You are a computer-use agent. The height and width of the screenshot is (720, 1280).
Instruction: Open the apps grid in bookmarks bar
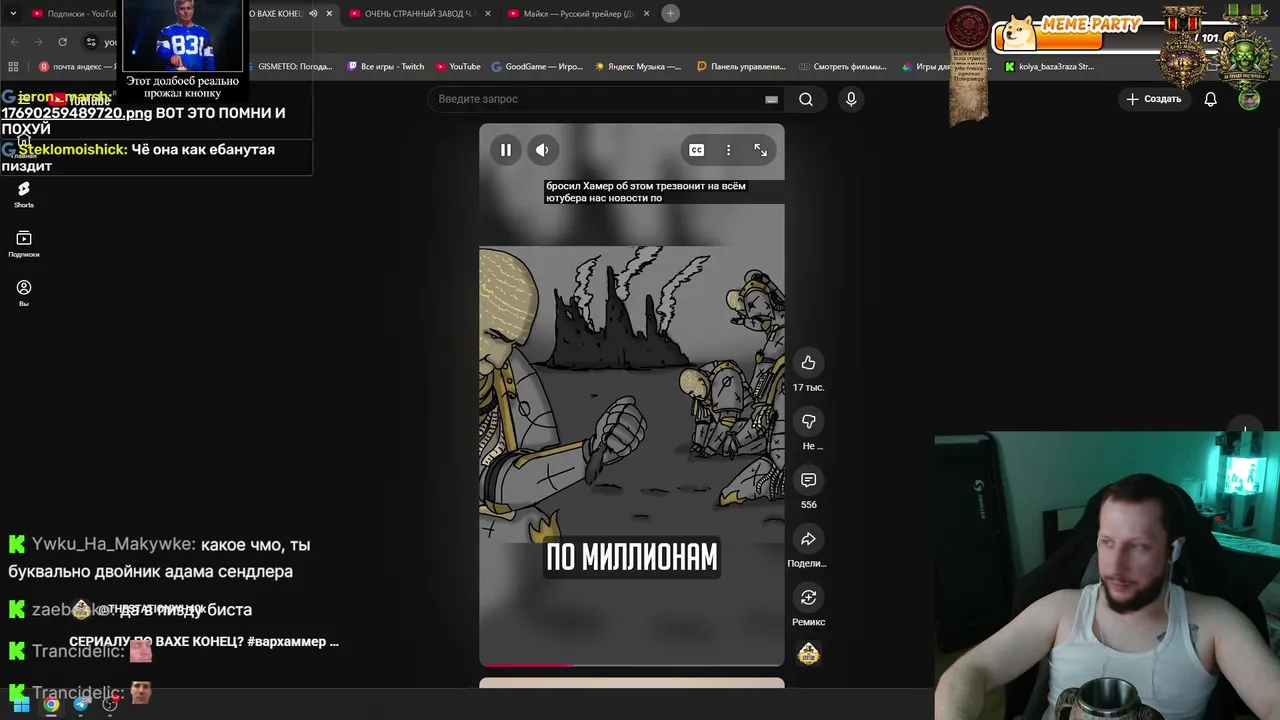pyautogui.click(x=13, y=67)
